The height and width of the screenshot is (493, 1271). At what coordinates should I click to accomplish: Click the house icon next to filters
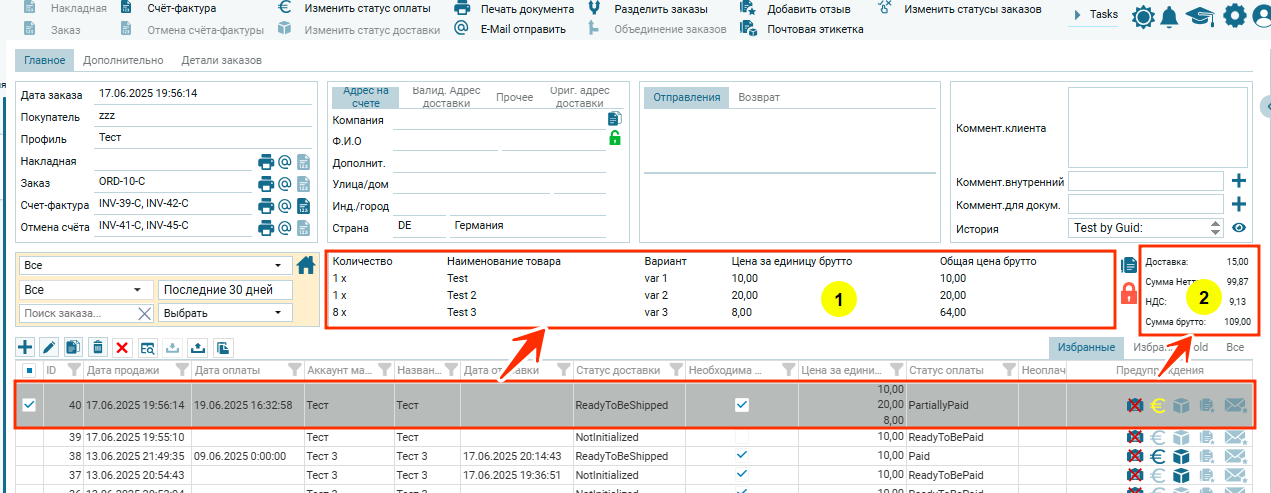(x=306, y=265)
